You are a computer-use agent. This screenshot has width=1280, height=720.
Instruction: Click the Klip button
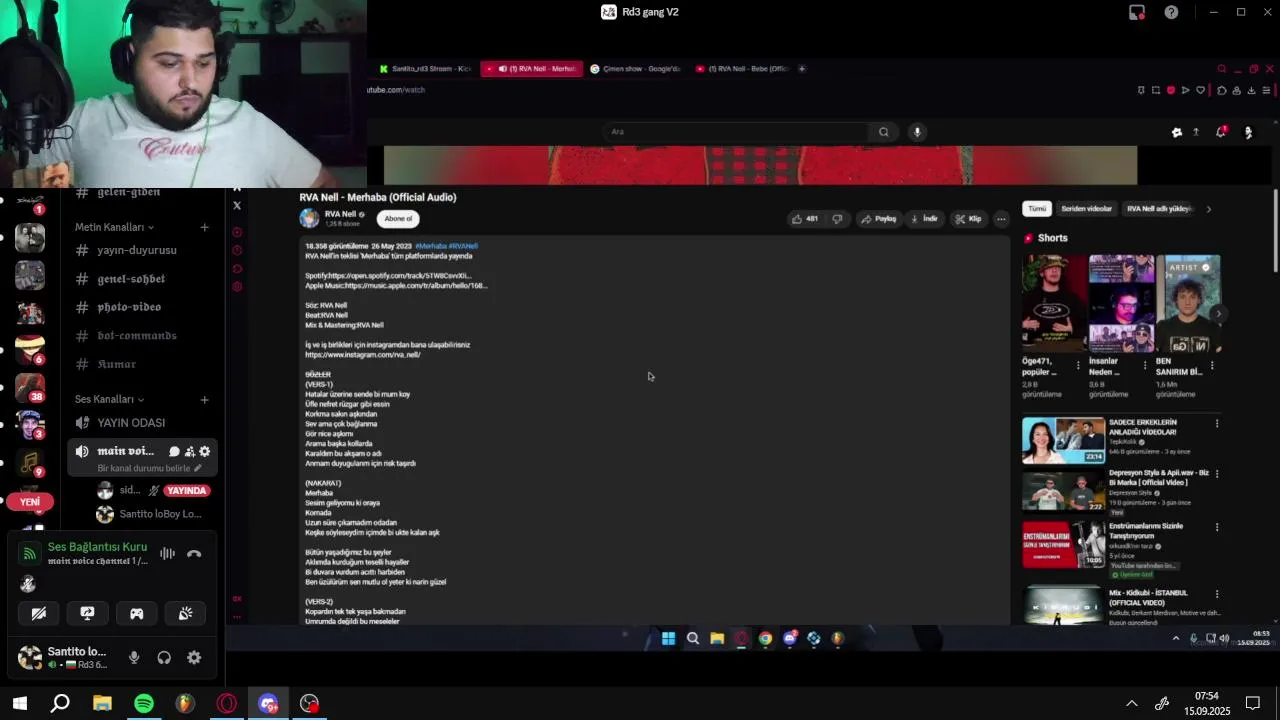tap(968, 219)
